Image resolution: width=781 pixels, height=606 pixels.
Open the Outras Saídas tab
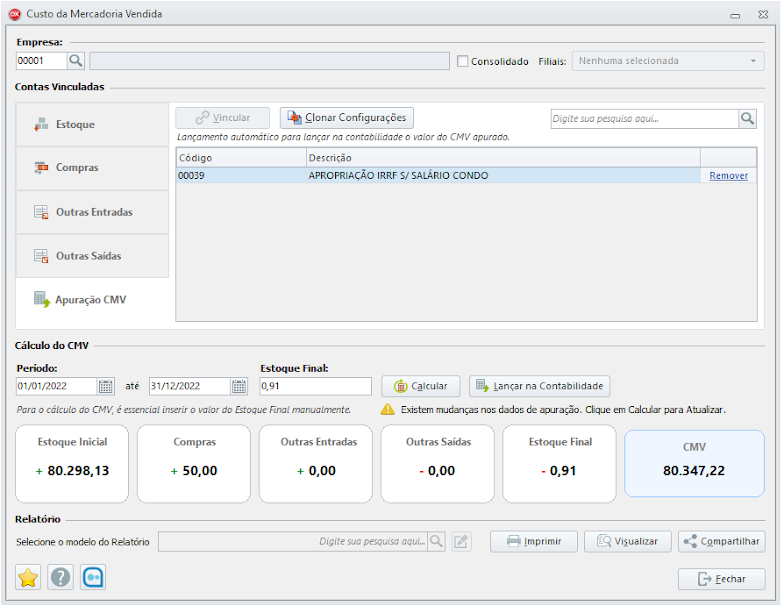click(x=92, y=256)
